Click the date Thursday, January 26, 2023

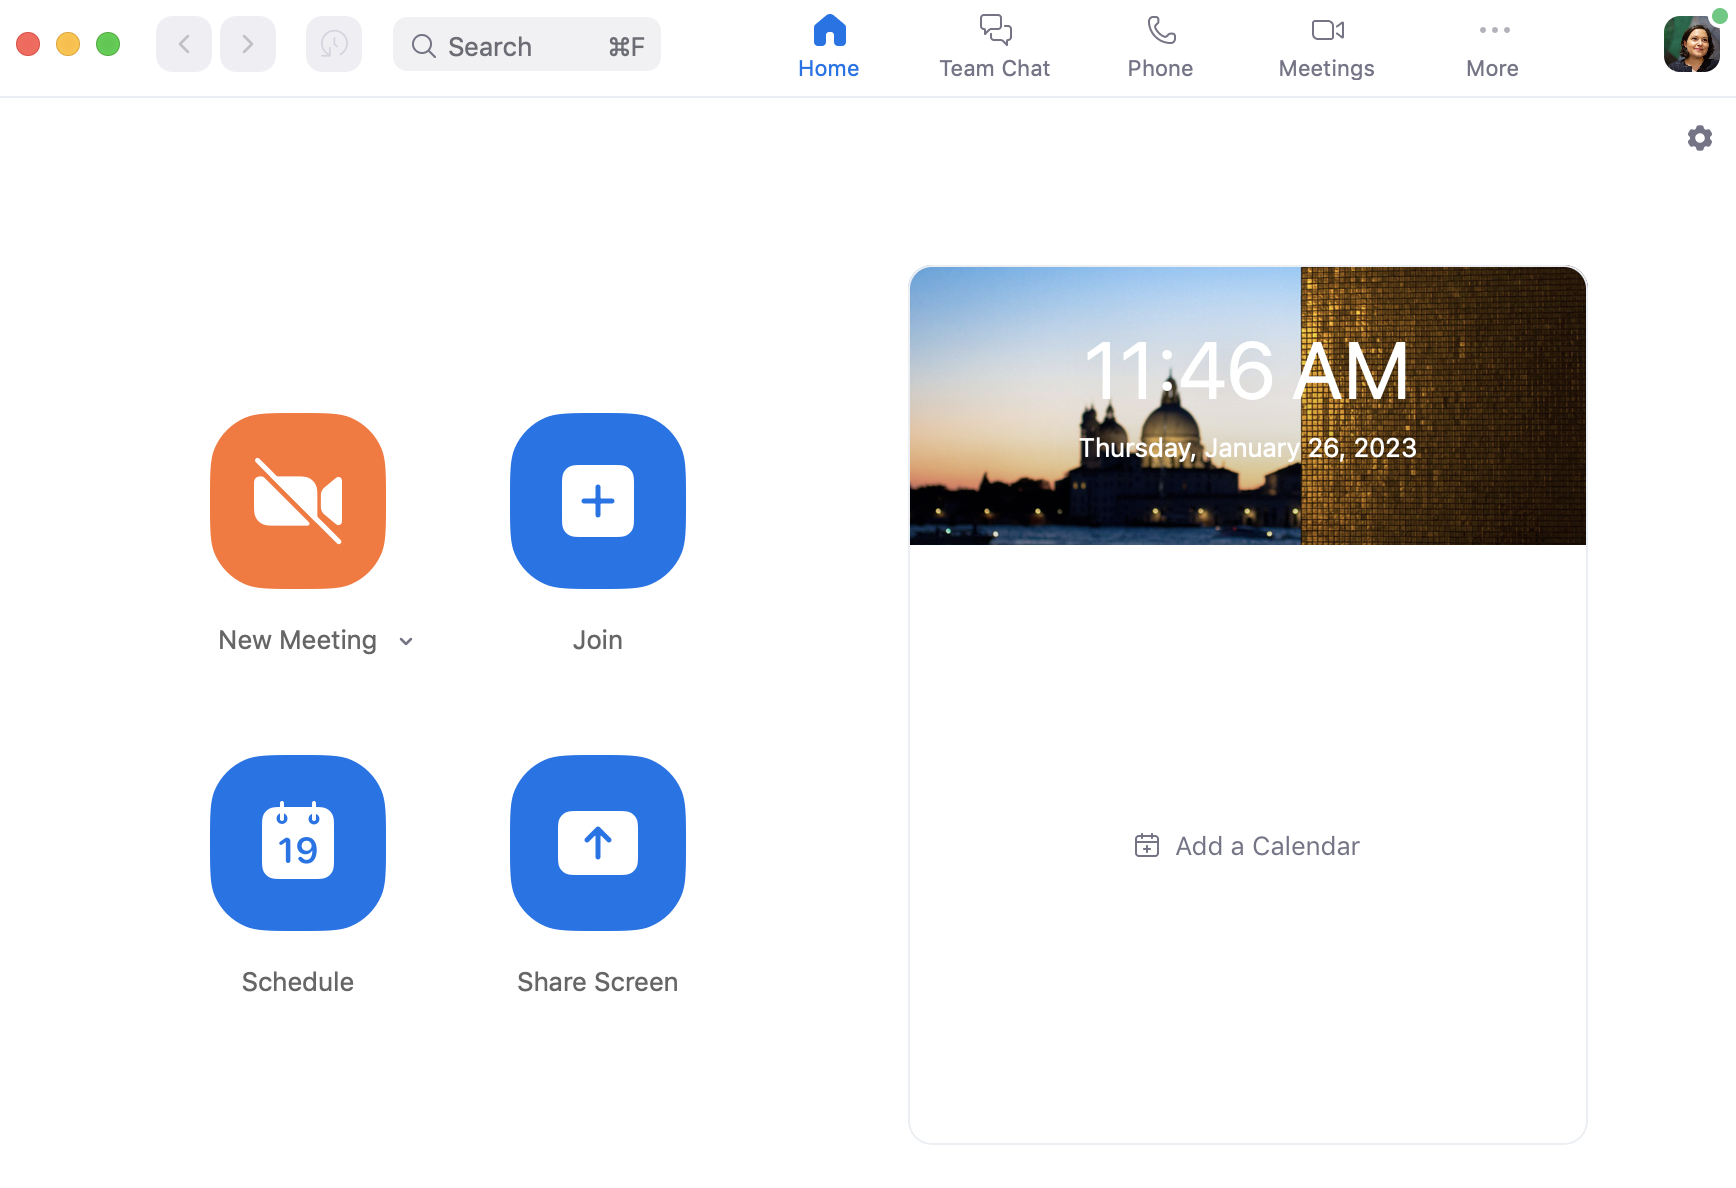tap(1248, 448)
